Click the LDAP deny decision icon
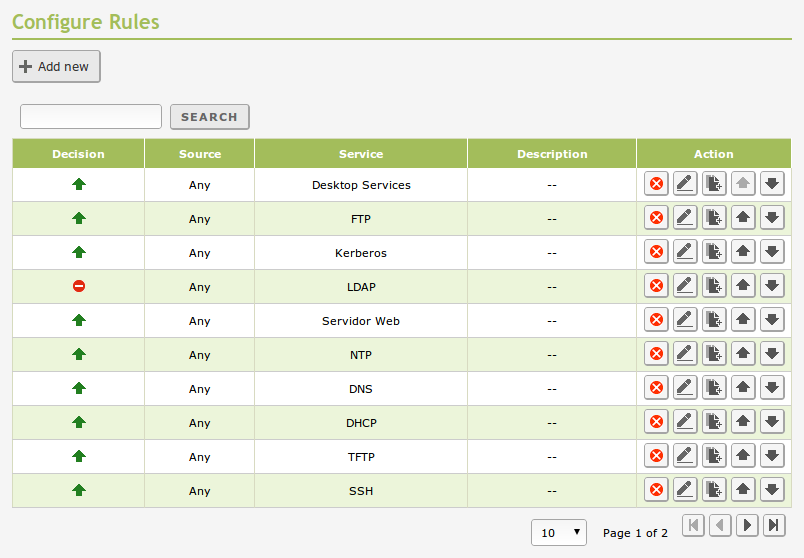This screenshot has height=558, width=804. pyautogui.click(x=79, y=286)
